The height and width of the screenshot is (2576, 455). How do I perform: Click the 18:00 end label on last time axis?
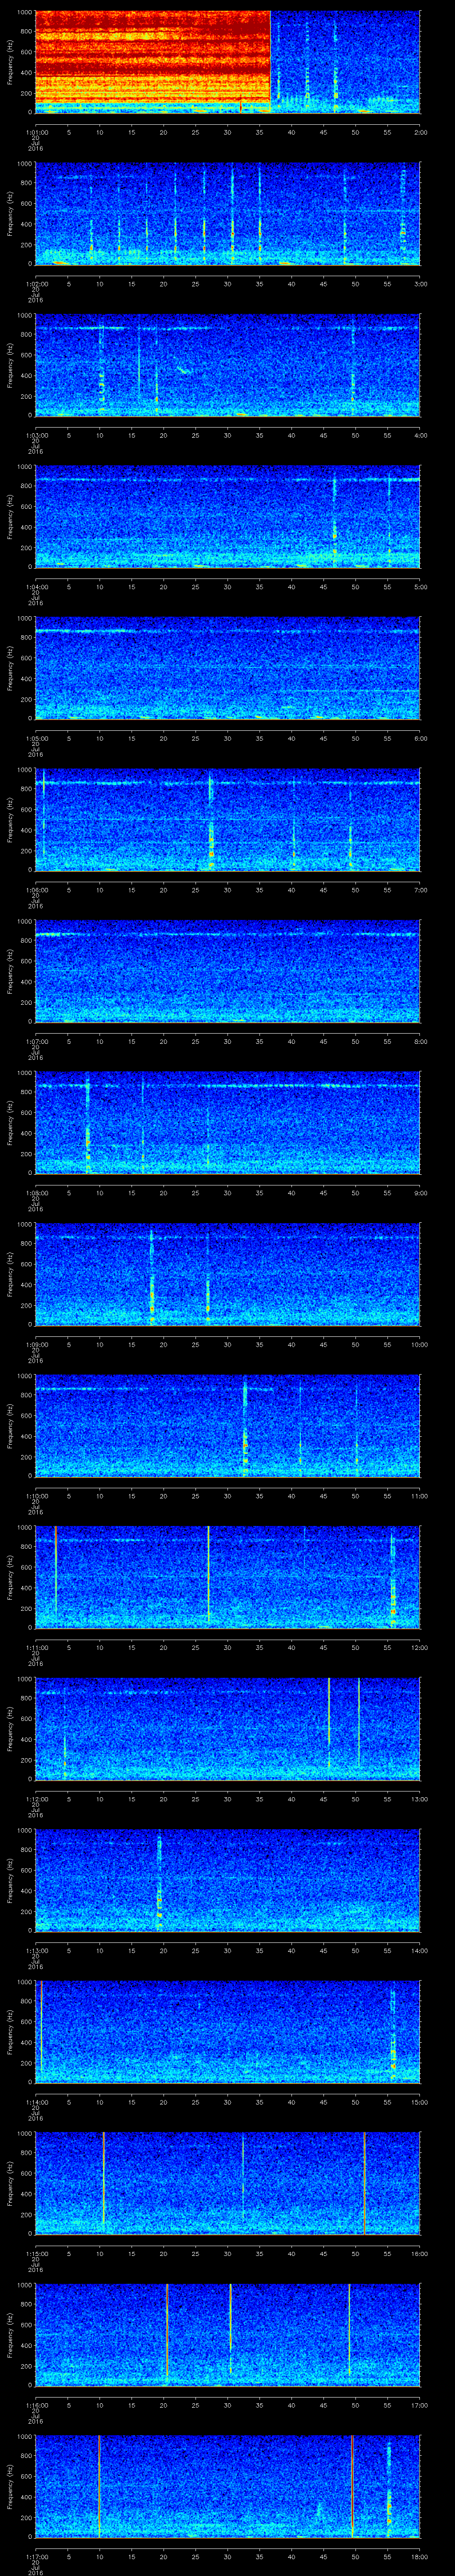[x=420, y=2556]
